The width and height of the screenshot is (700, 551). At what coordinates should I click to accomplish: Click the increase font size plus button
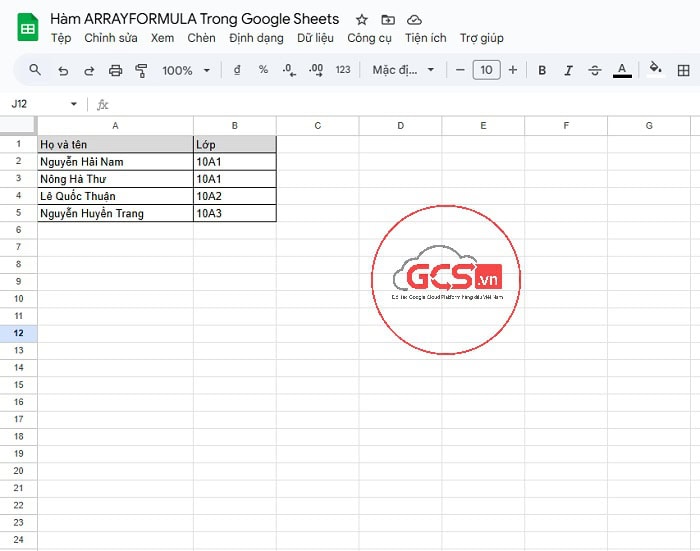[513, 70]
